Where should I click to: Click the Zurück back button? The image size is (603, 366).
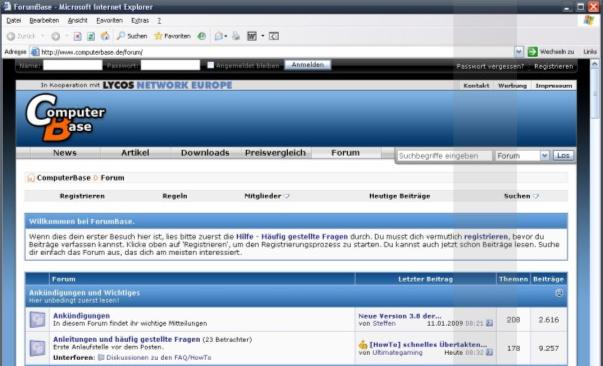[22, 36]
